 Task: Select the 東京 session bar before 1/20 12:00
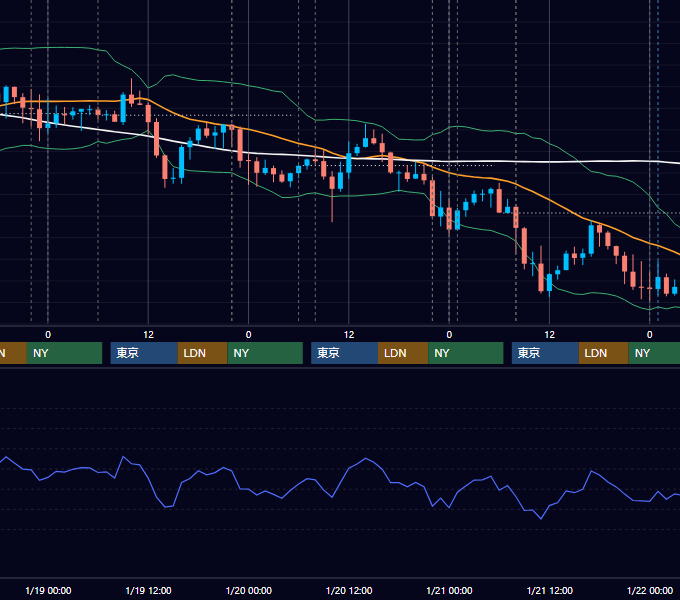344,353
